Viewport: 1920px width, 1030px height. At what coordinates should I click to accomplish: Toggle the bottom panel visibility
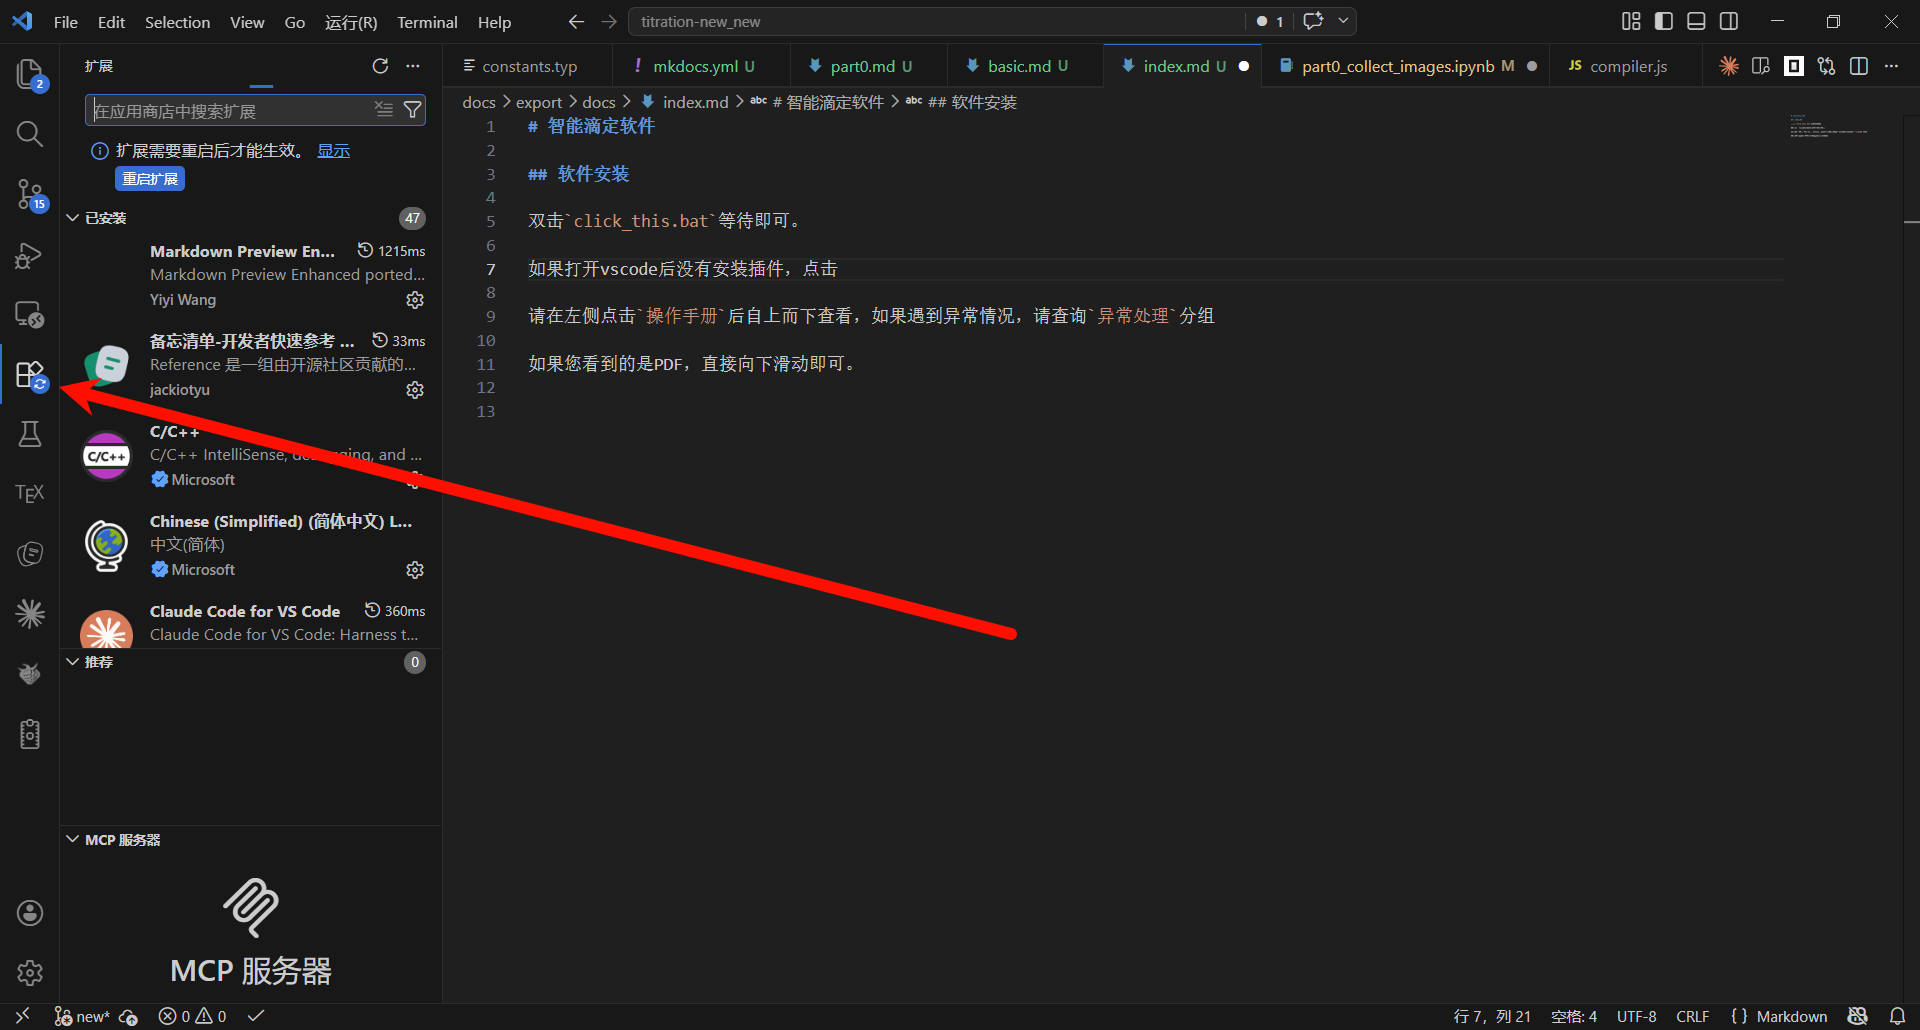(x=1696, y=21)
